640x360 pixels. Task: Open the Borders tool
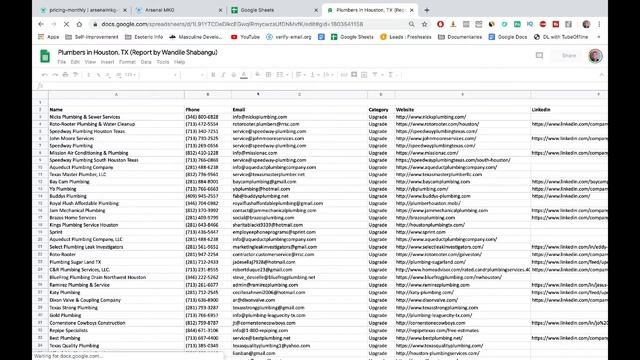coord(269,75)
